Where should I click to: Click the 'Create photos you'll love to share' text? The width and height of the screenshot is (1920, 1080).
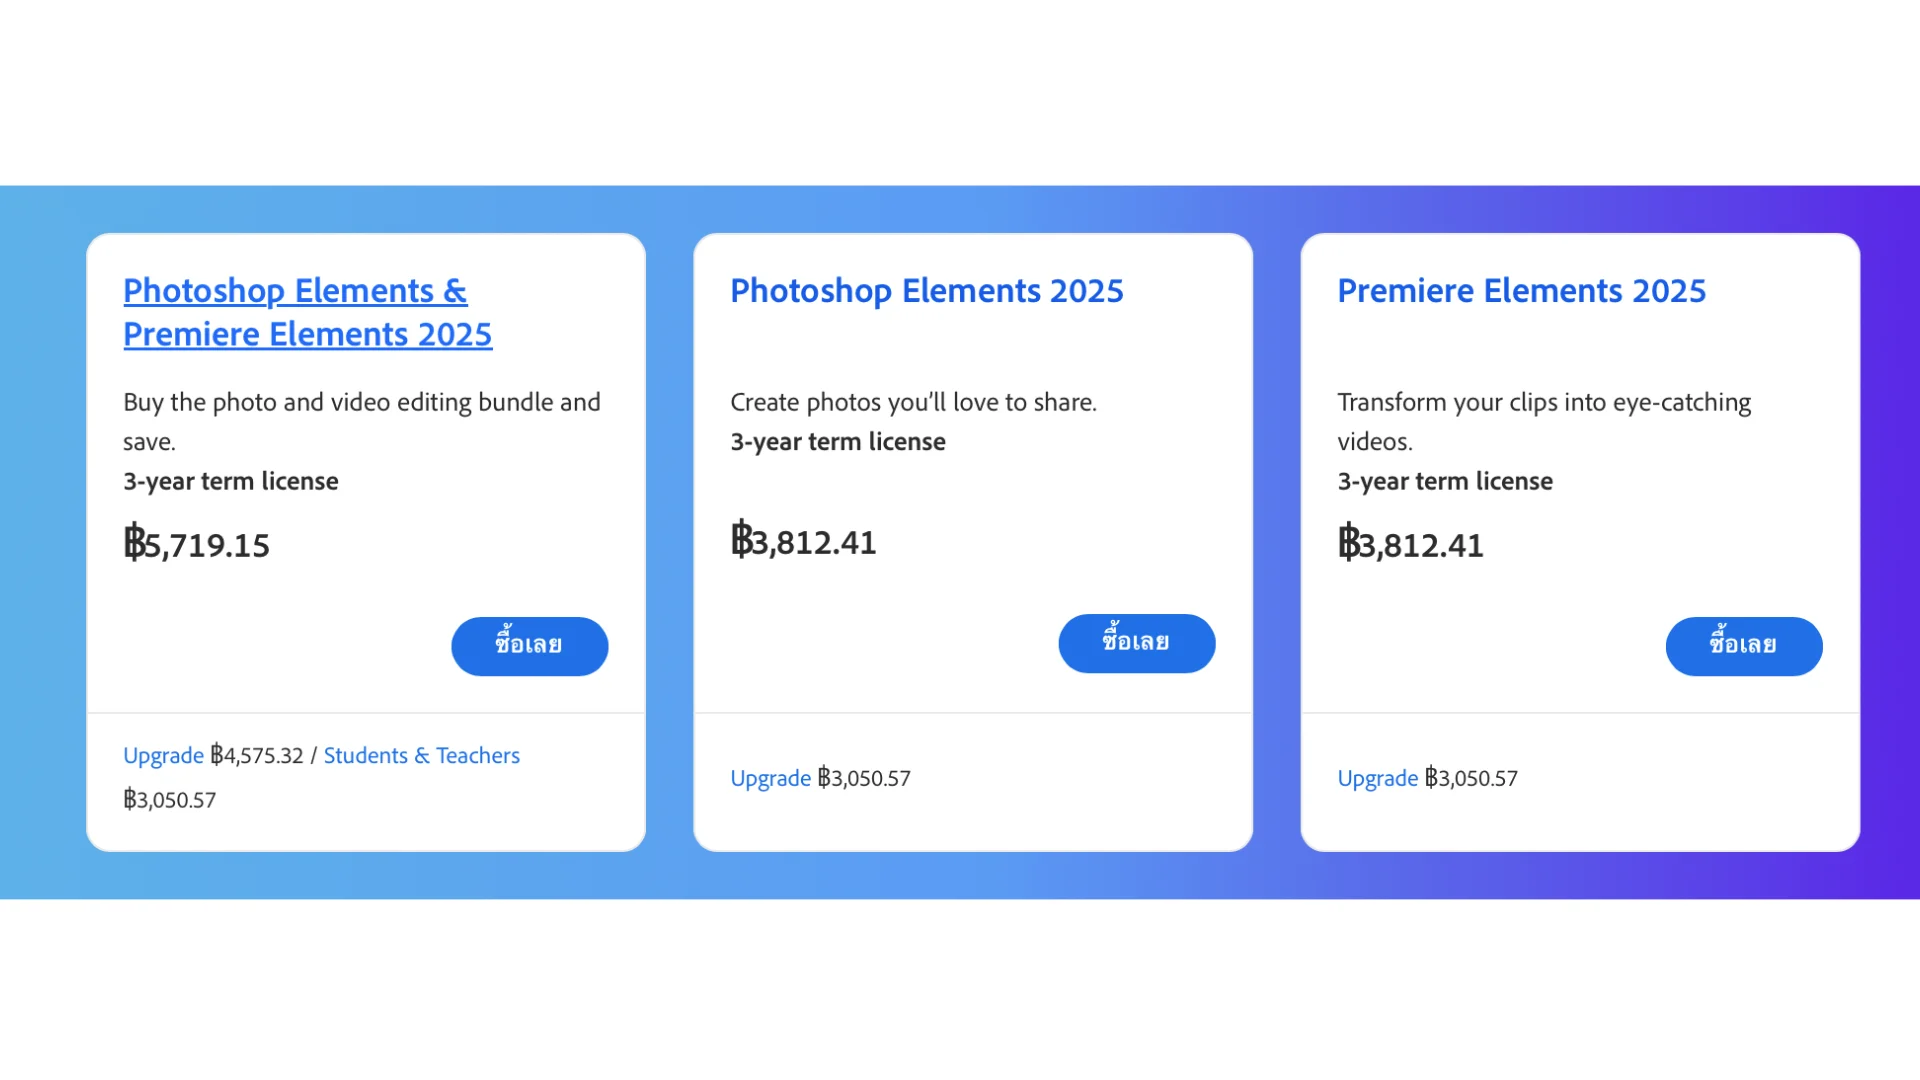tap(913, 402)
